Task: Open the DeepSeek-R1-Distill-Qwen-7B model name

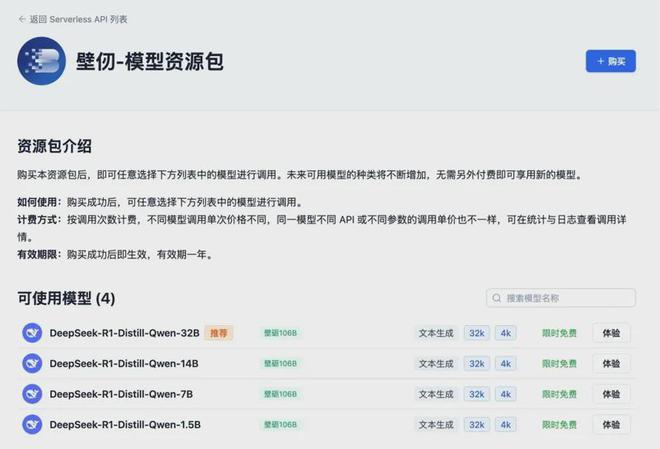Action: (121, 394)
